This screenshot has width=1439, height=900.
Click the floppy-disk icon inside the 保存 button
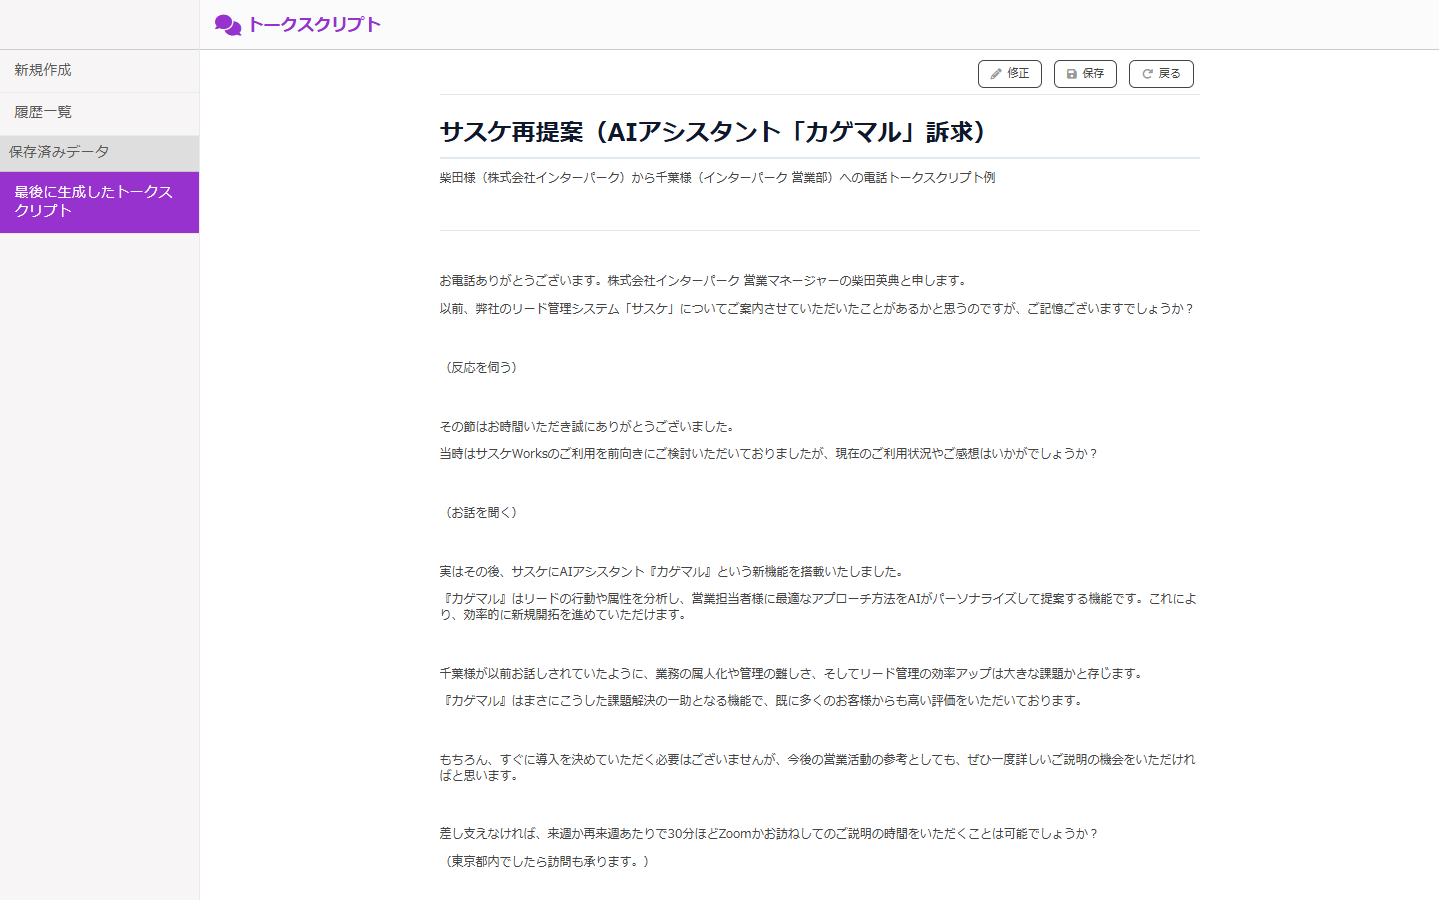tap(1069, 73)
